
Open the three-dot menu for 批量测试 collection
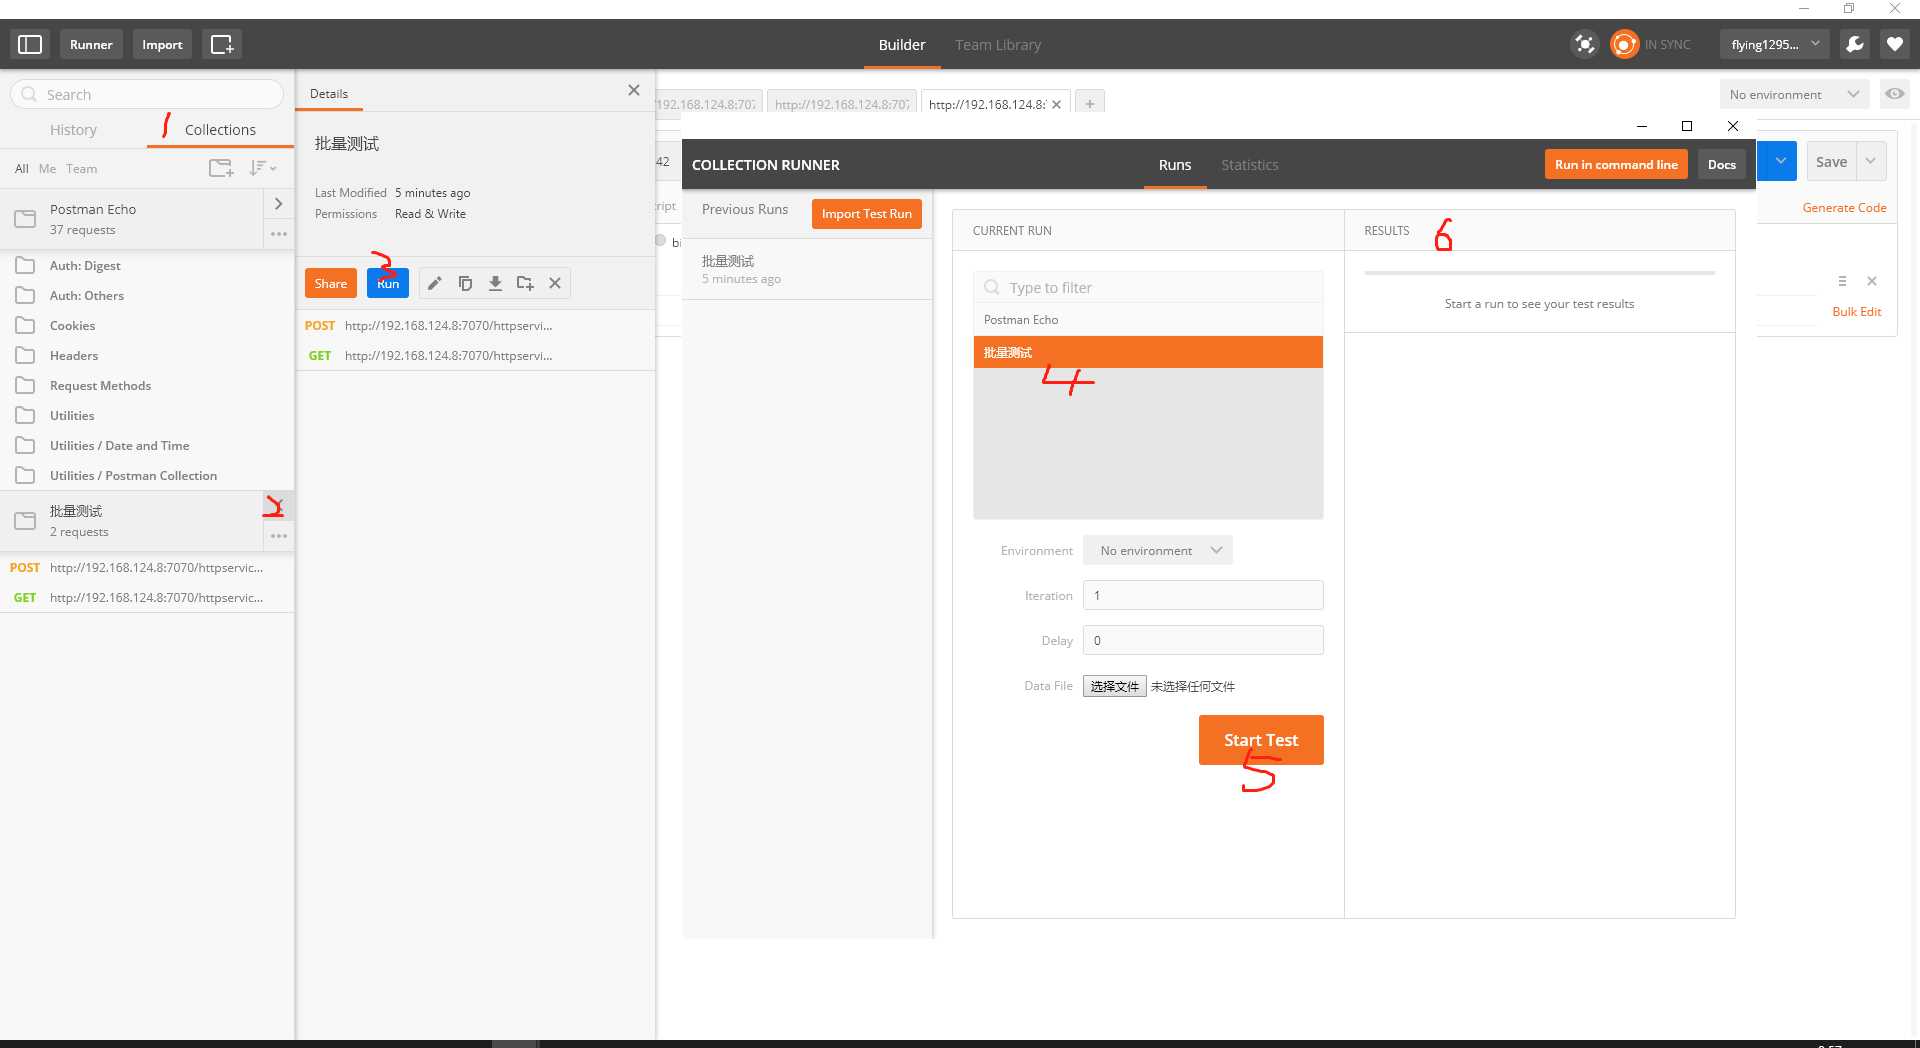279,536
